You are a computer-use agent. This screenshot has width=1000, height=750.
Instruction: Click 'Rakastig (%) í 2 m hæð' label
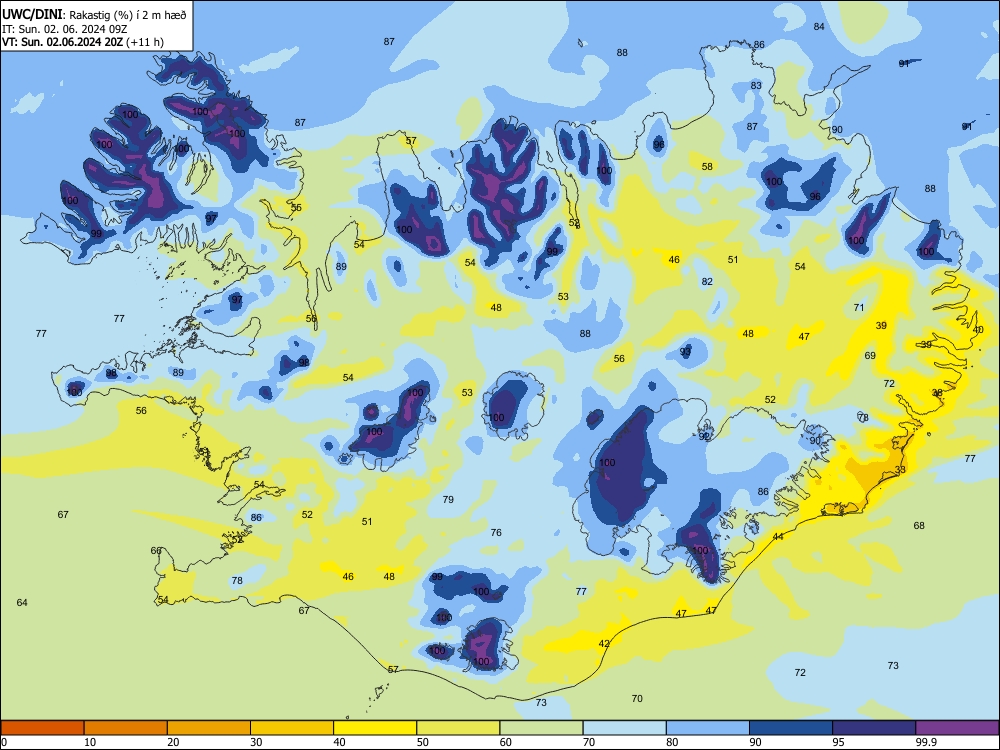(128, 15)
